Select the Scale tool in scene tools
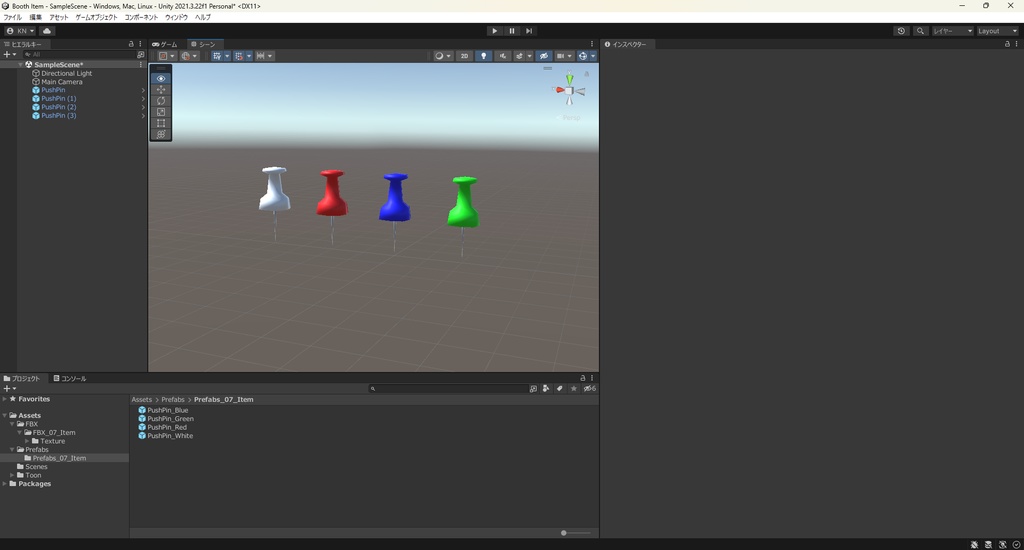Image resolution: width=1024 pixels, height=550 pixels. click(x=161, y=112)
